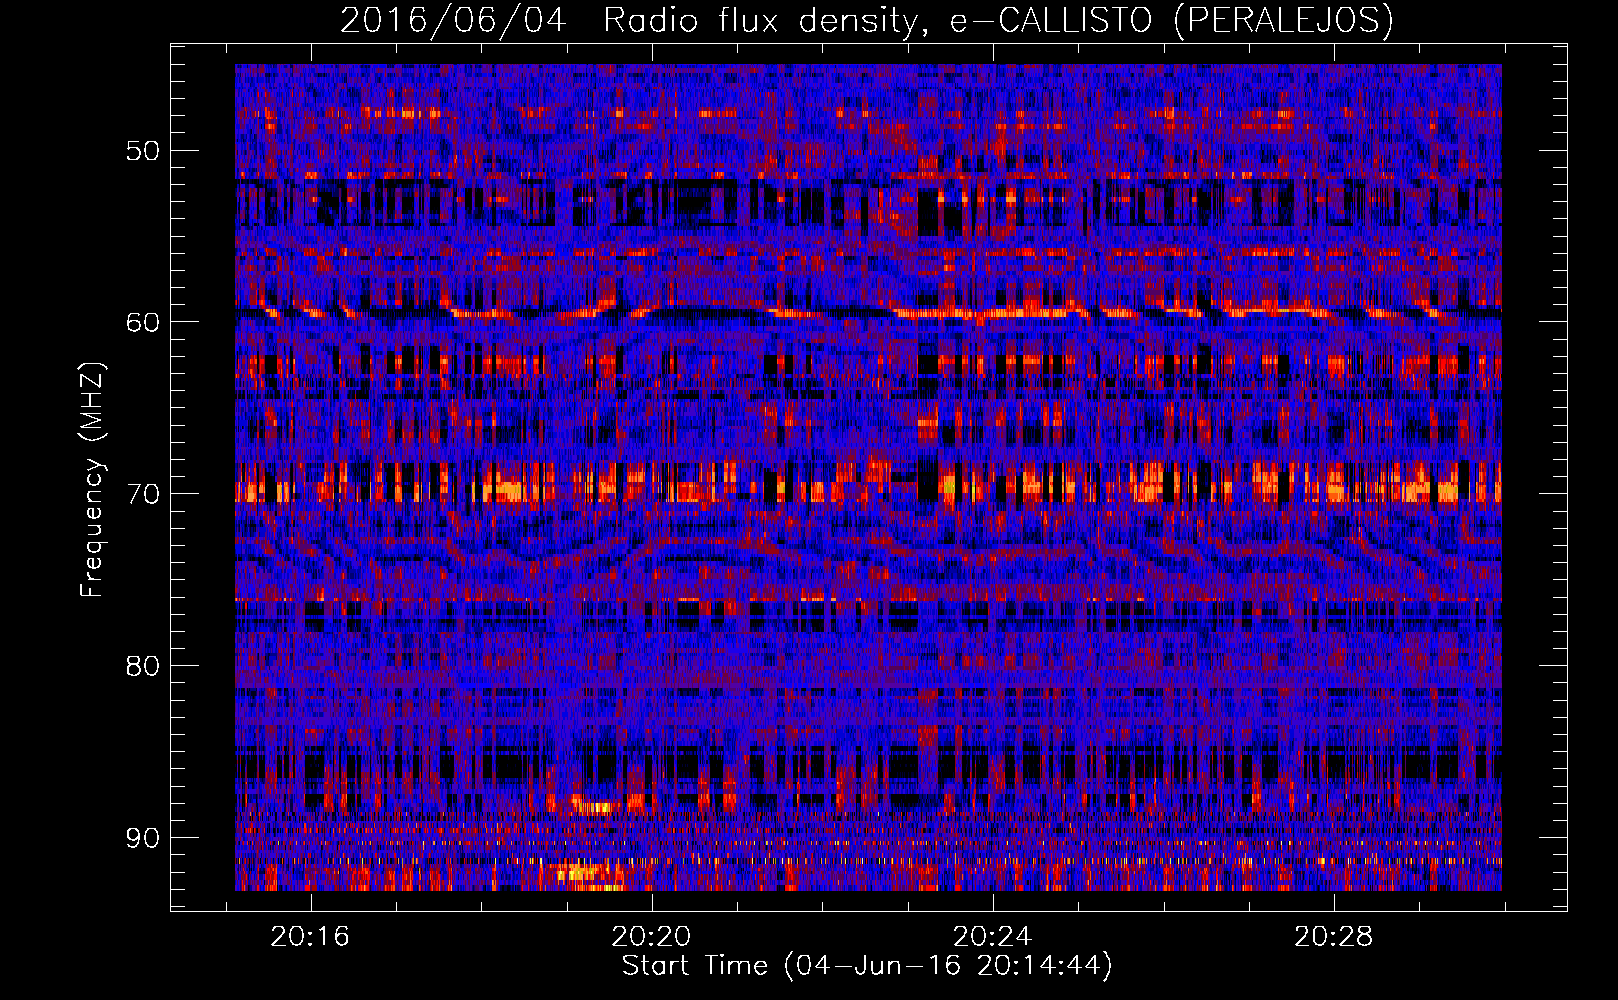Click the 50 MHz frequency tick label
This screenshot has height=1000, width=1618.
click(x=142, y=151)
